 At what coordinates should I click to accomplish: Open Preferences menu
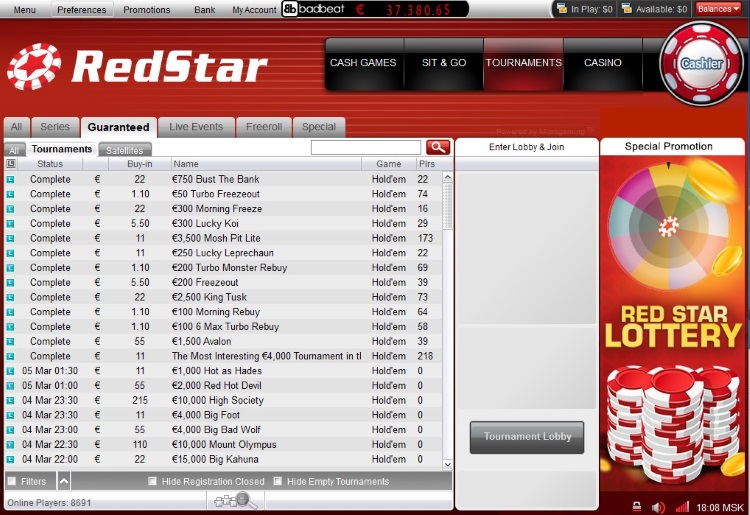[x=82, y=10]
